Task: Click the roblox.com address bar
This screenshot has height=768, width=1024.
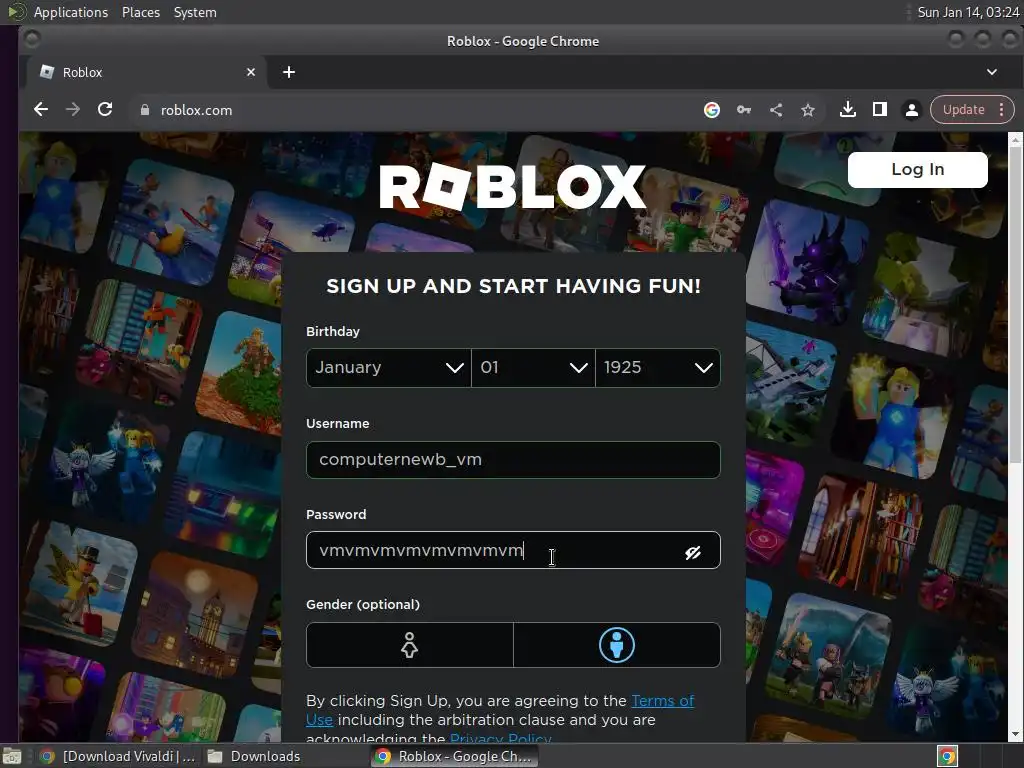Action: point(418,110)
